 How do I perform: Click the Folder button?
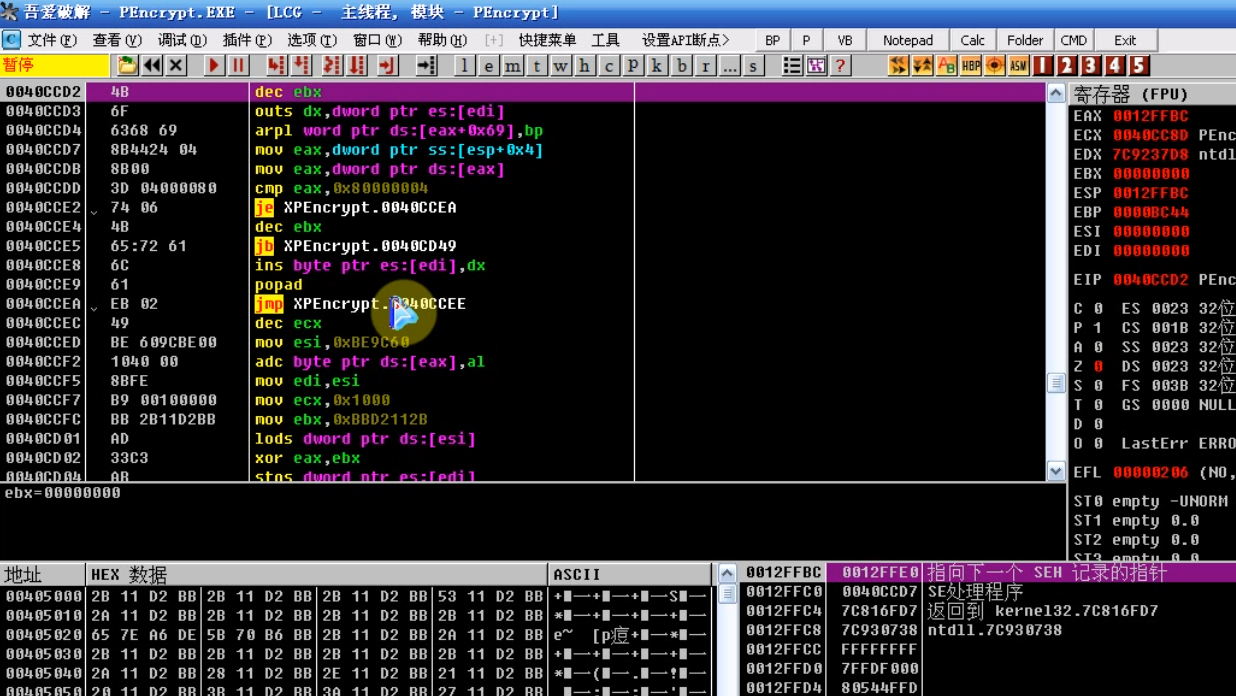point(1025,40)
